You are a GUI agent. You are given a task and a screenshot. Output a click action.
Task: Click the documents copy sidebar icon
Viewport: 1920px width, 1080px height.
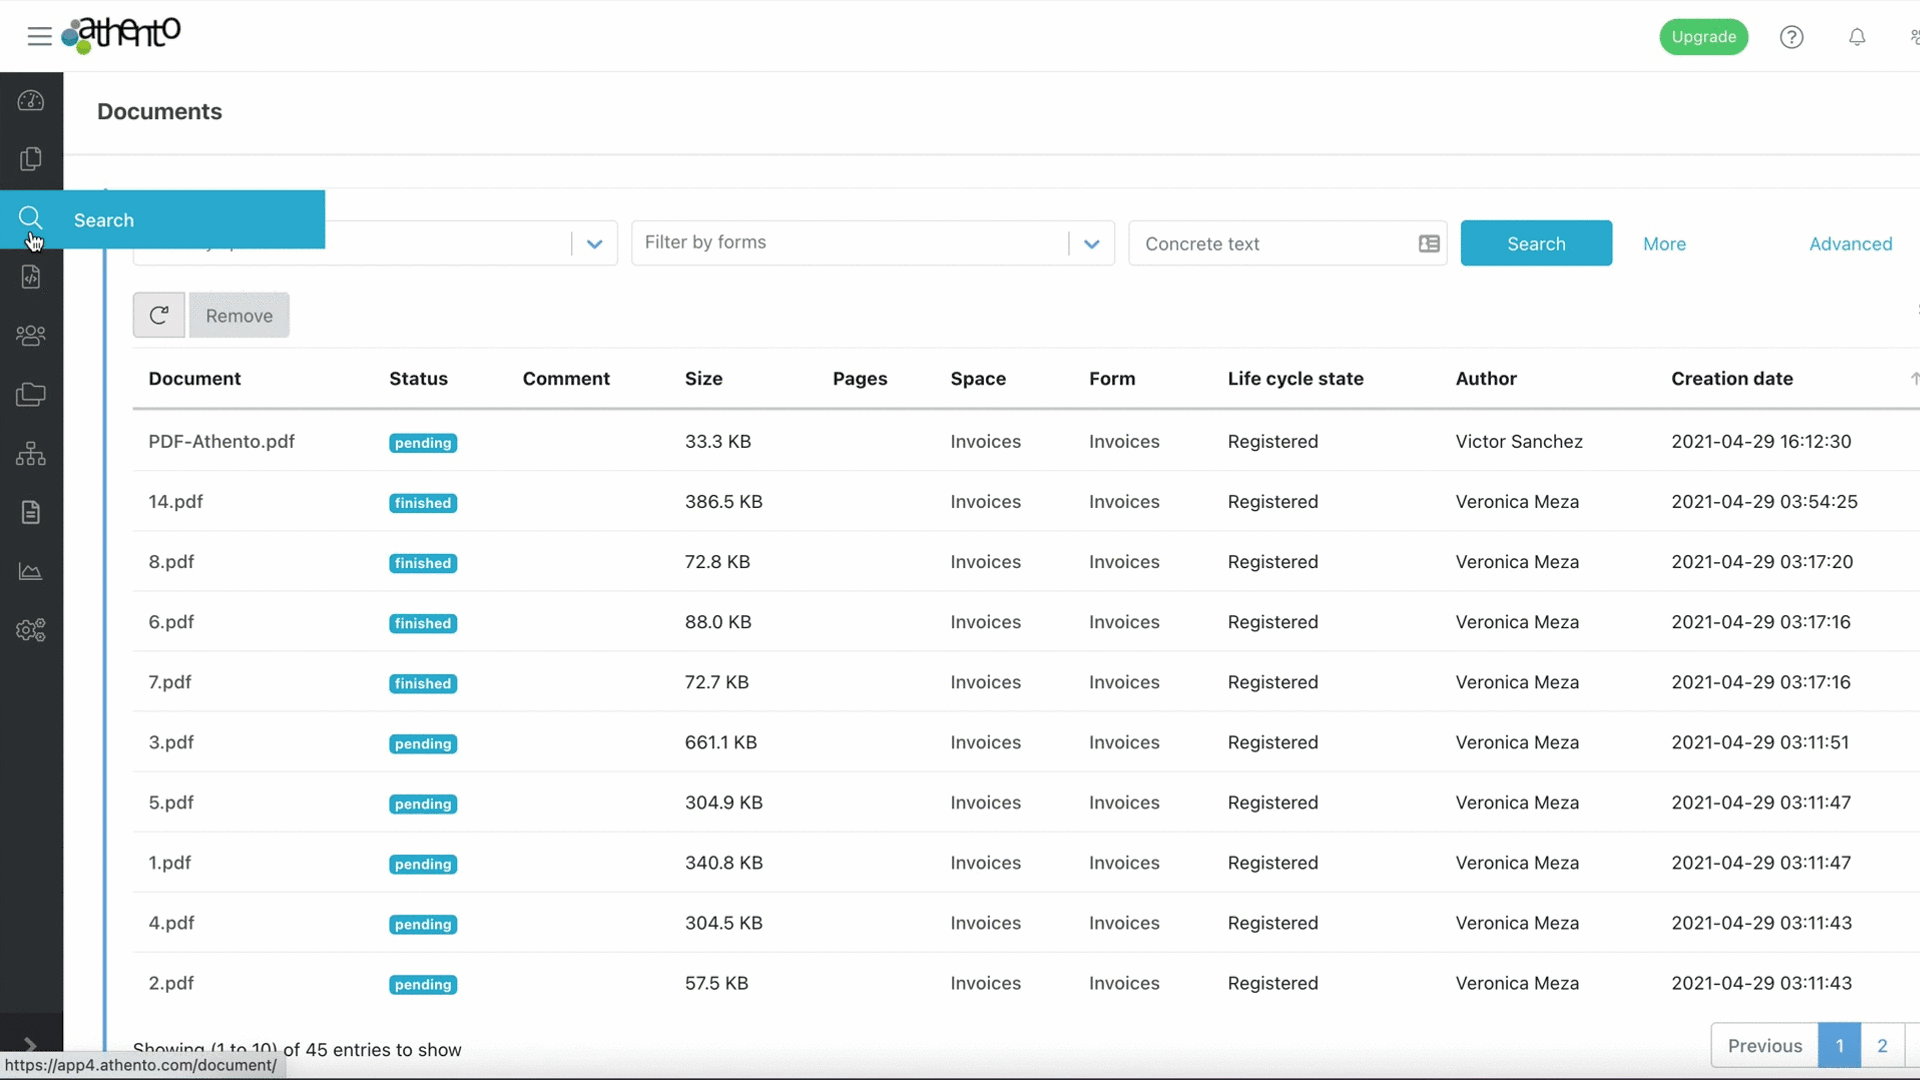click(x=31, y=159)
